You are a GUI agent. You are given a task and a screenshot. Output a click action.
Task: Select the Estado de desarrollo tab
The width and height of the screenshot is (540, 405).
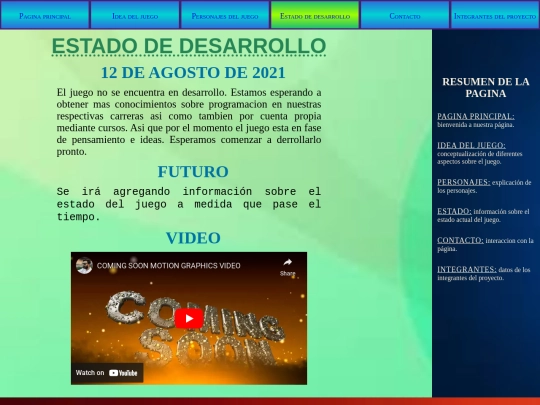pyautogui.click(x=315, y=15)
